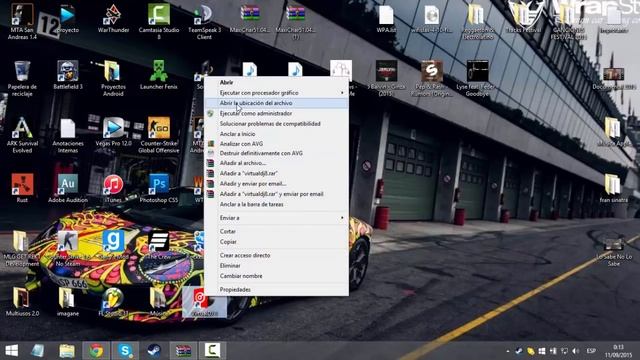Image resolution: width=640 pixels, height=360 pixels.
Task: Click the volume speaker tray icon
Action: 576,351
